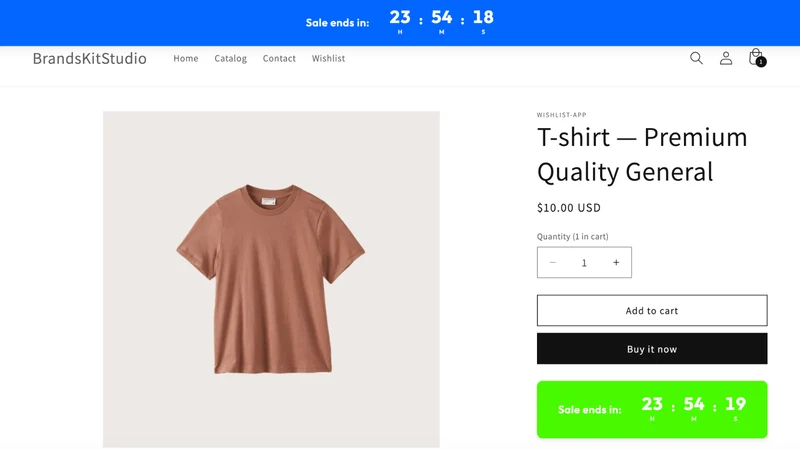Image resolution: width=800 pixels, height=450 pixels.
Task: Open the Catalog menu item
Action: coord(231,58)
